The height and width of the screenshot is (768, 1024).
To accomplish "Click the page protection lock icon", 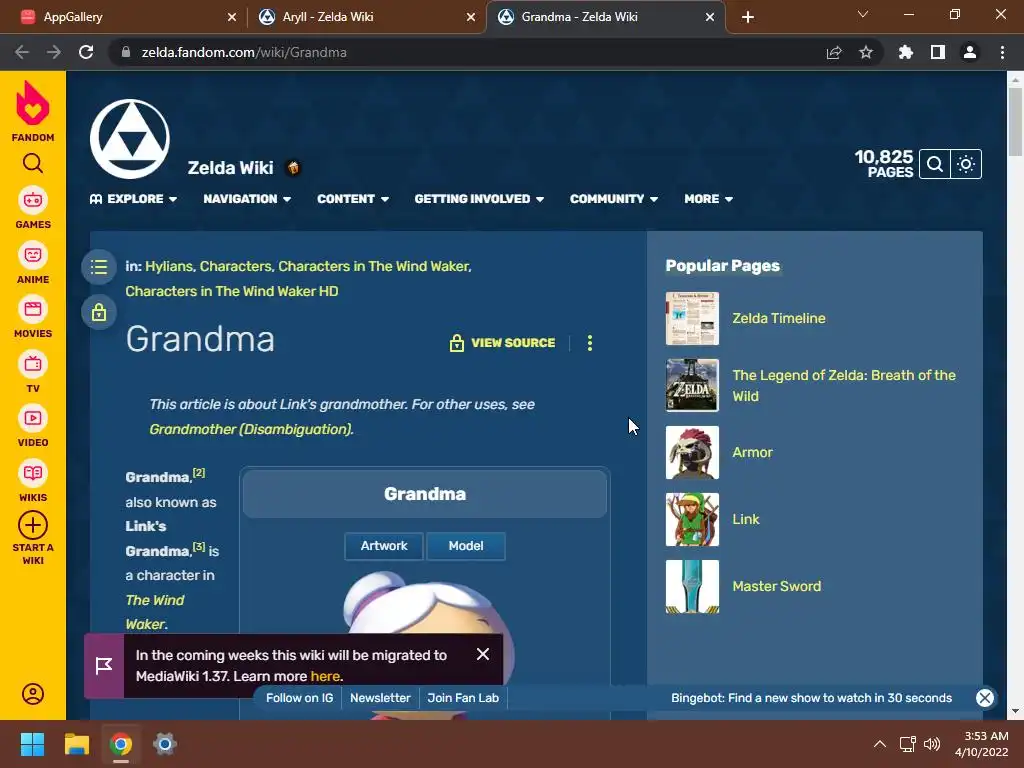I will tap(99, 312).
